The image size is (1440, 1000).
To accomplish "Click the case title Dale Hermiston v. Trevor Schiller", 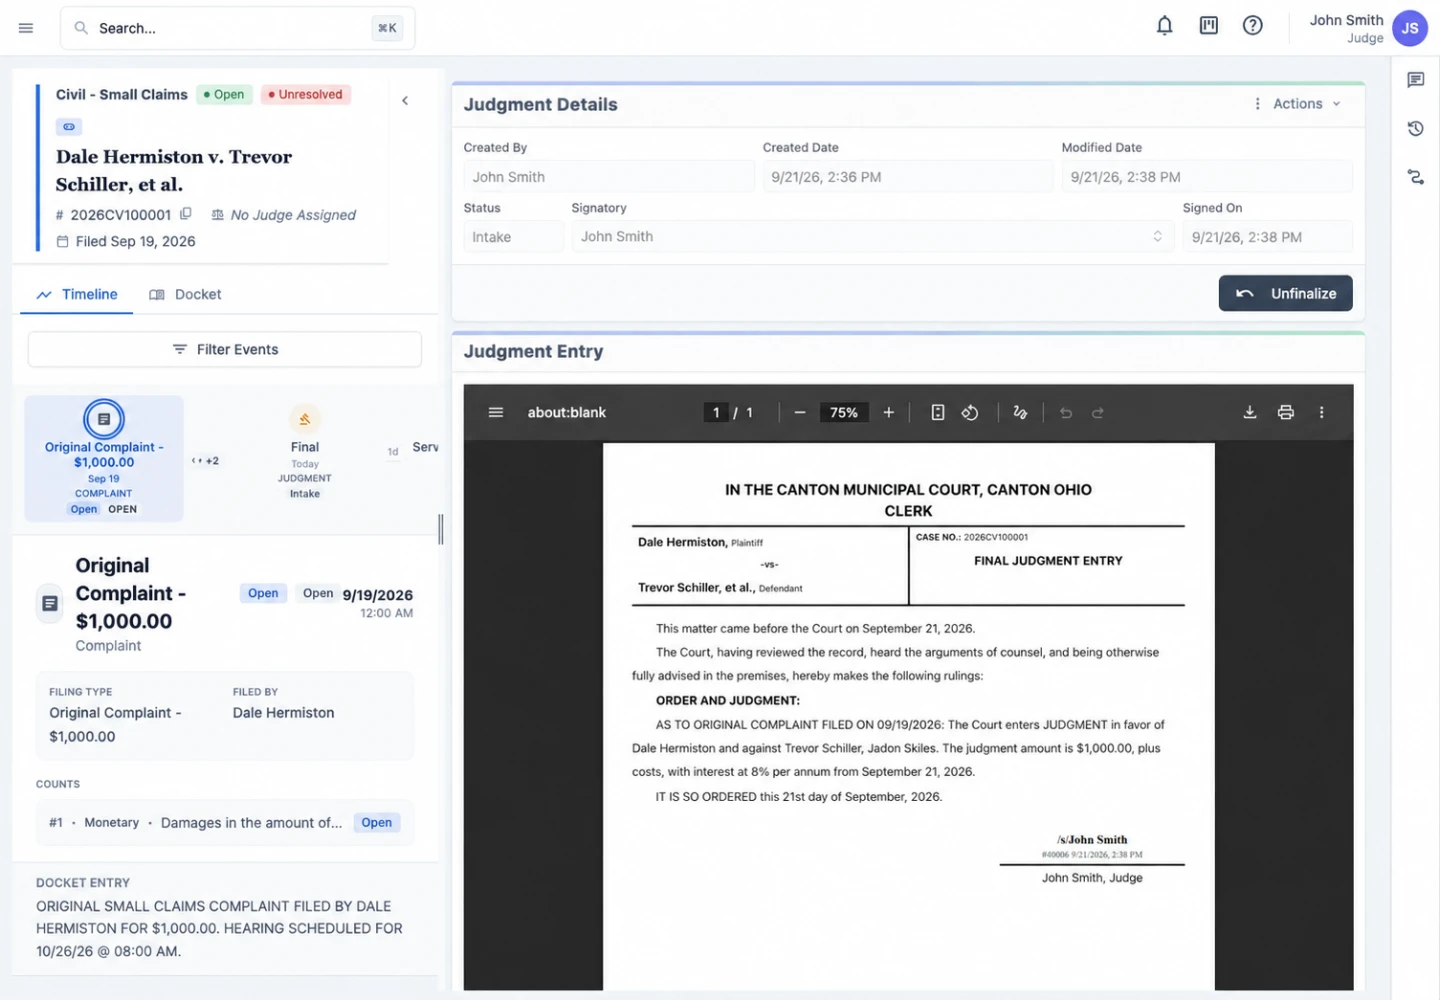I will [x=174, y=170].
